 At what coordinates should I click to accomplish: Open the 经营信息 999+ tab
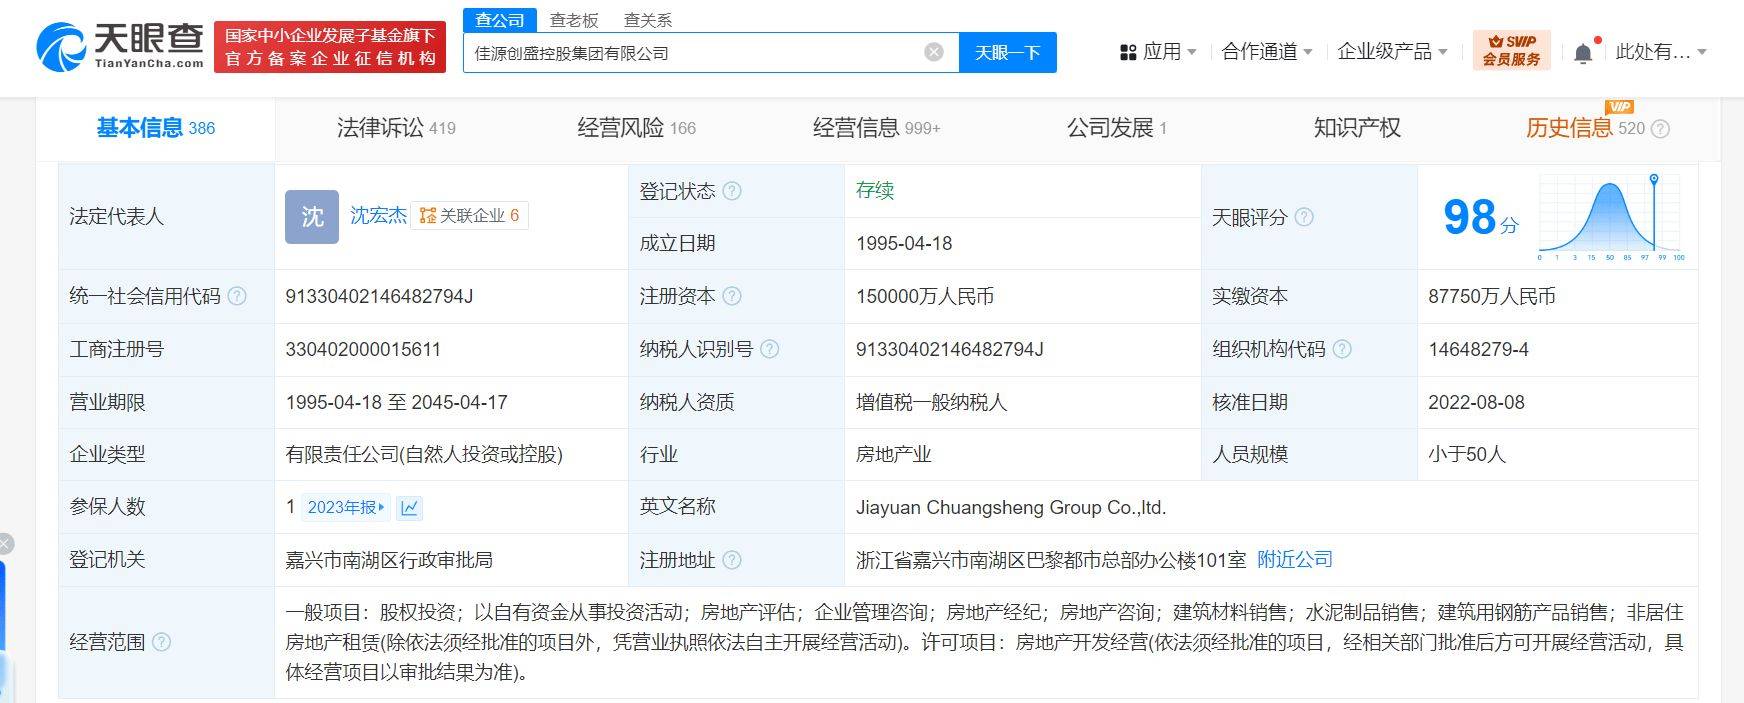click(x=876, y=128)
